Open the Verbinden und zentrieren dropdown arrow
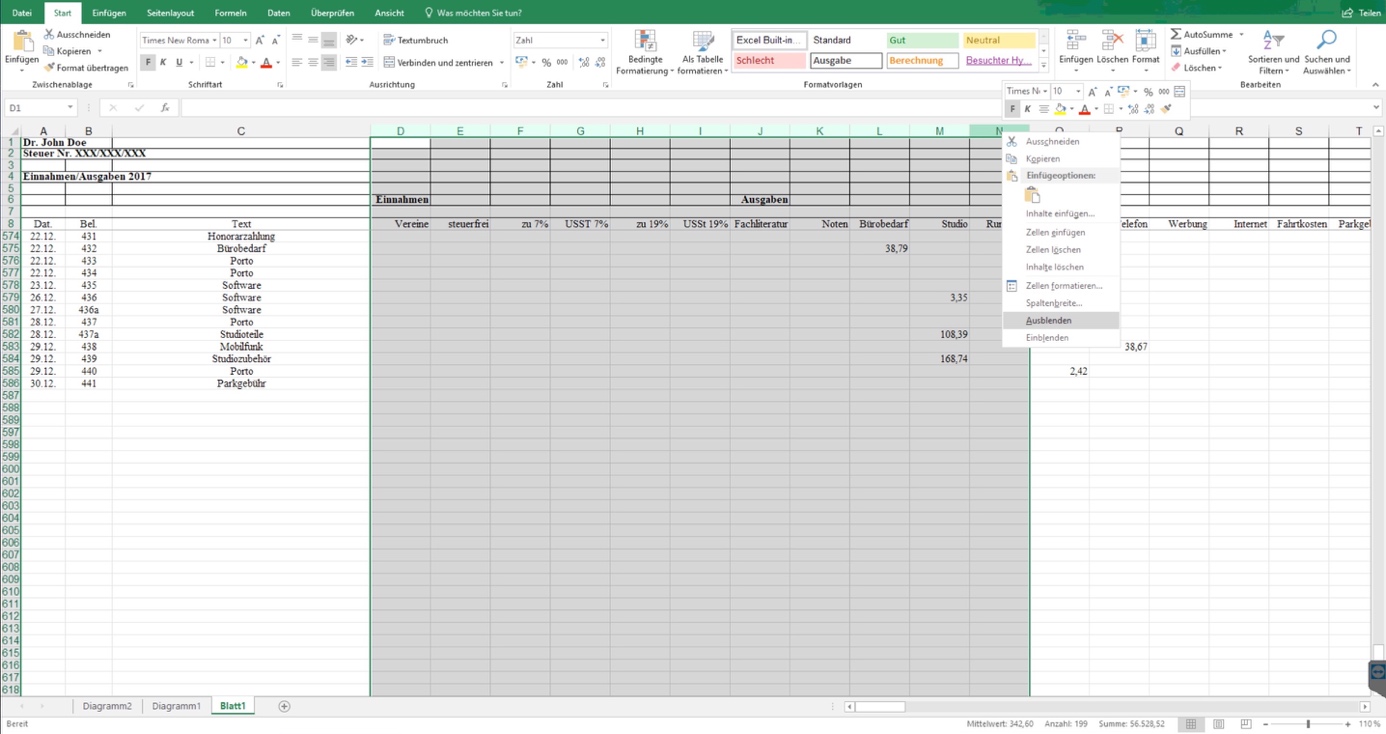The image size is (1386, 734). pyautogui.click(x=502, y=62)
